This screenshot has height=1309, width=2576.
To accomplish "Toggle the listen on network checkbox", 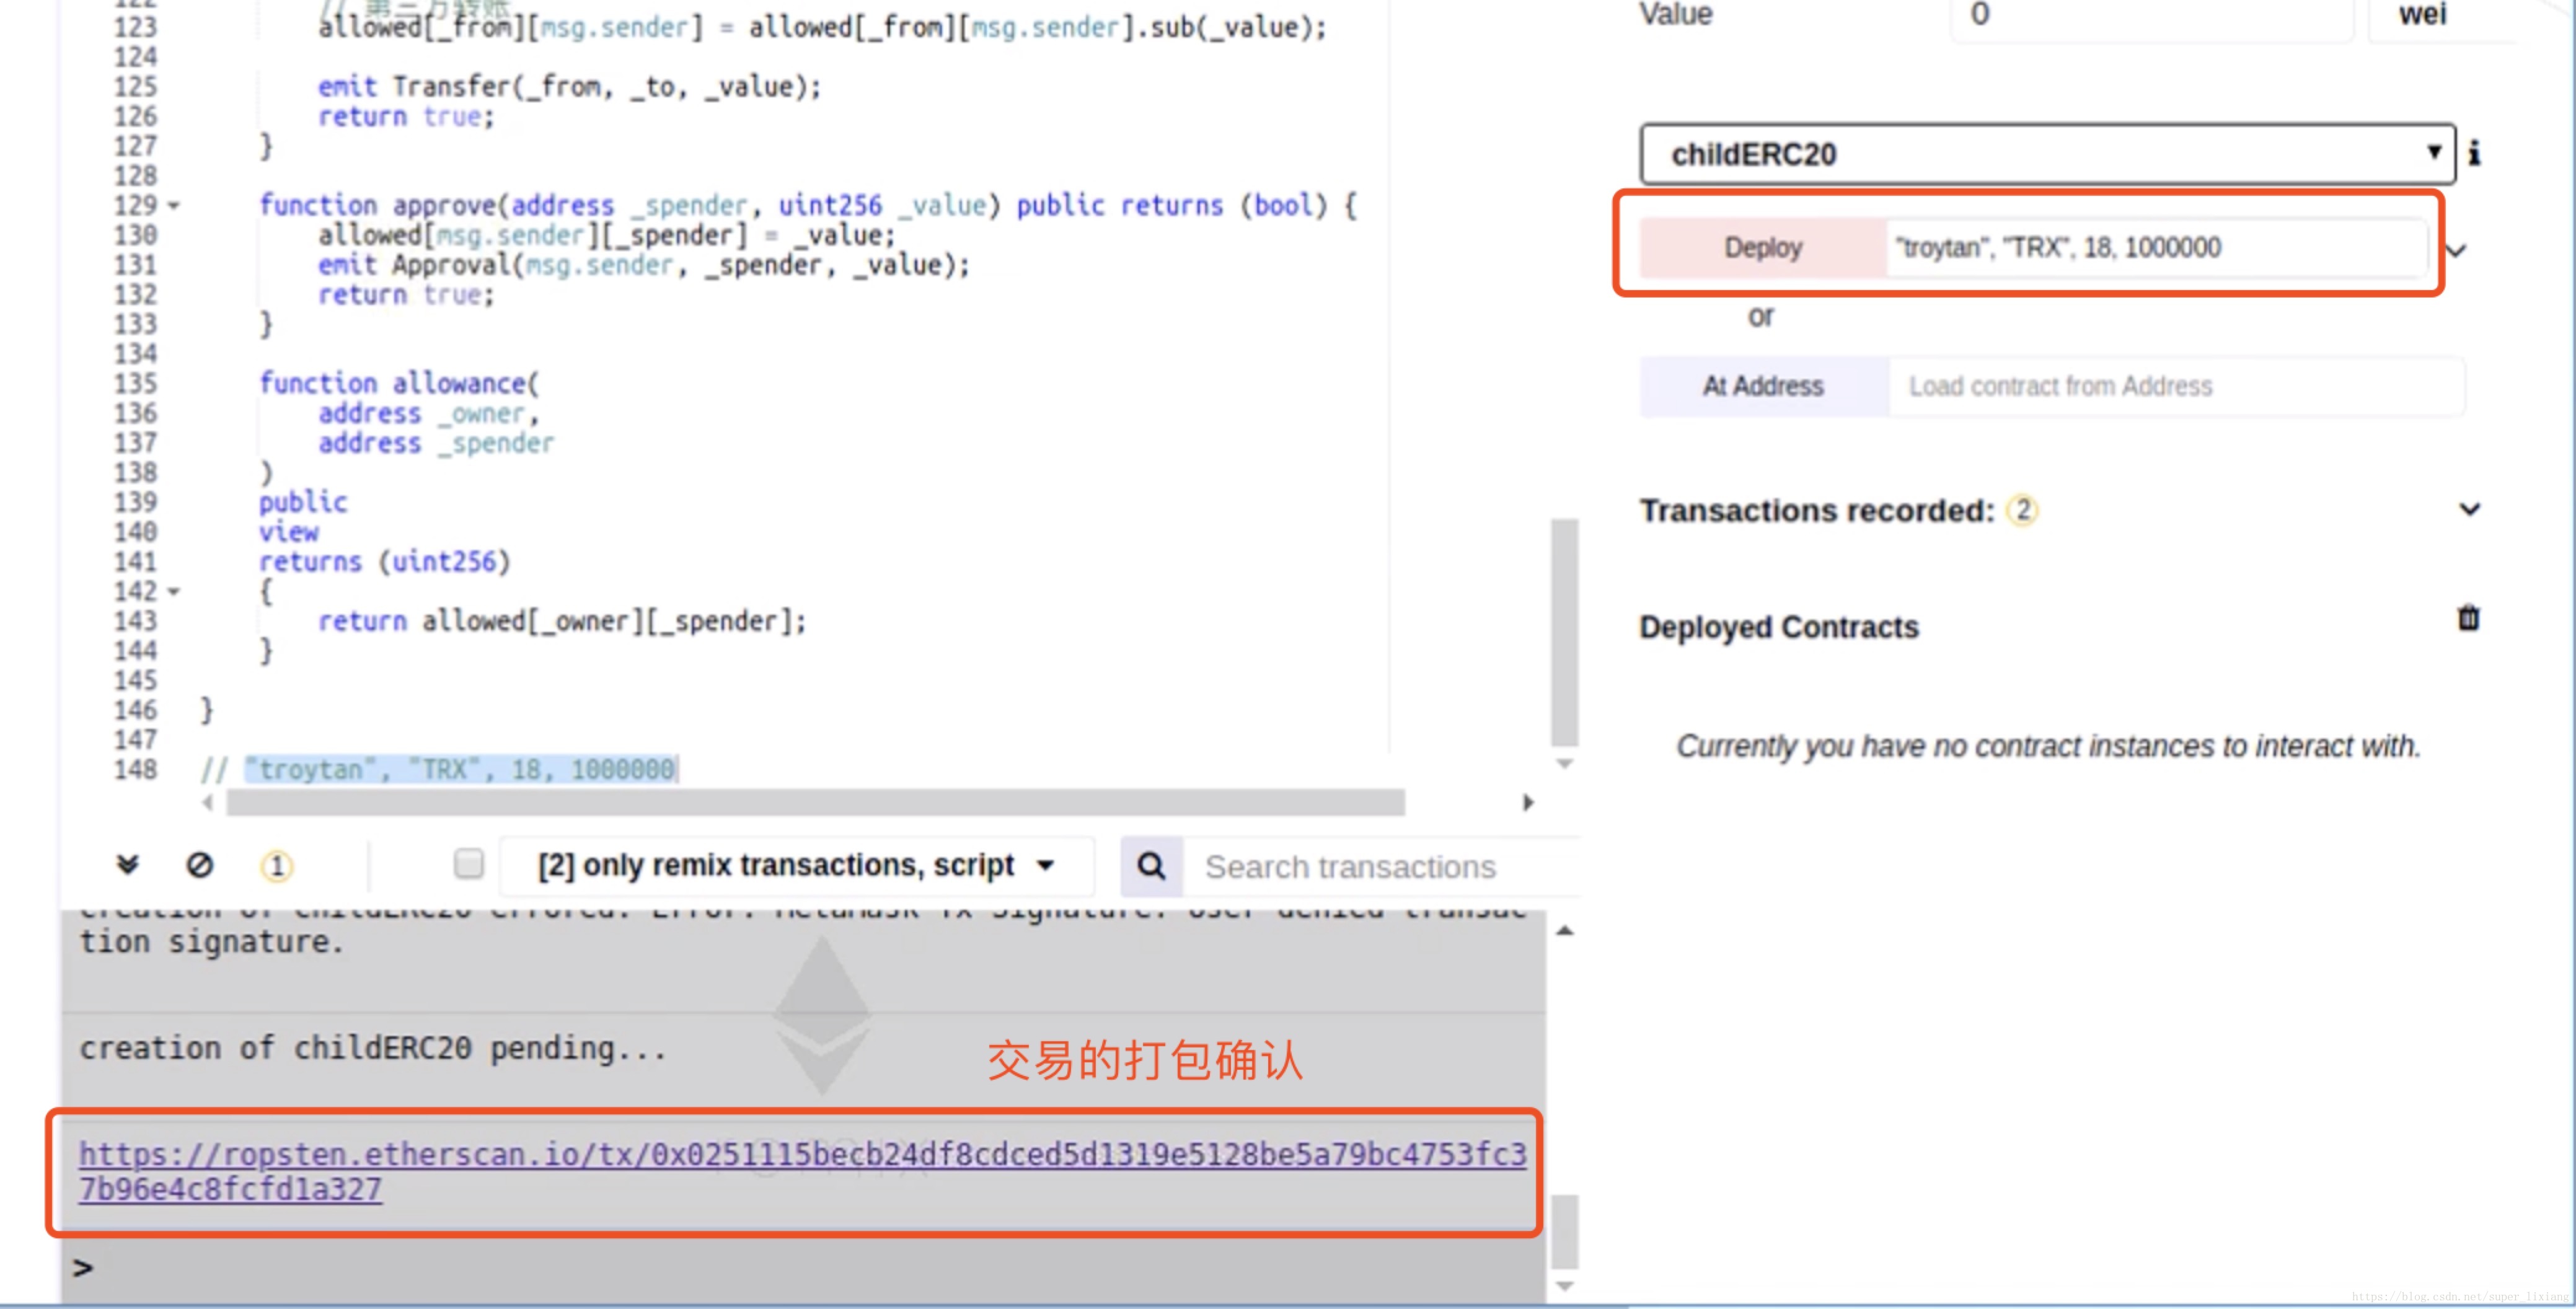I will [x=468, y=863].
